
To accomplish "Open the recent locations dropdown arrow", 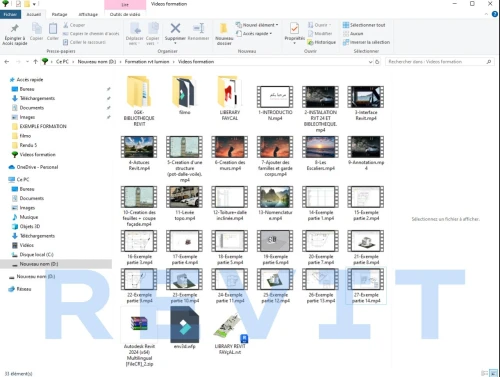I will 27,62.
